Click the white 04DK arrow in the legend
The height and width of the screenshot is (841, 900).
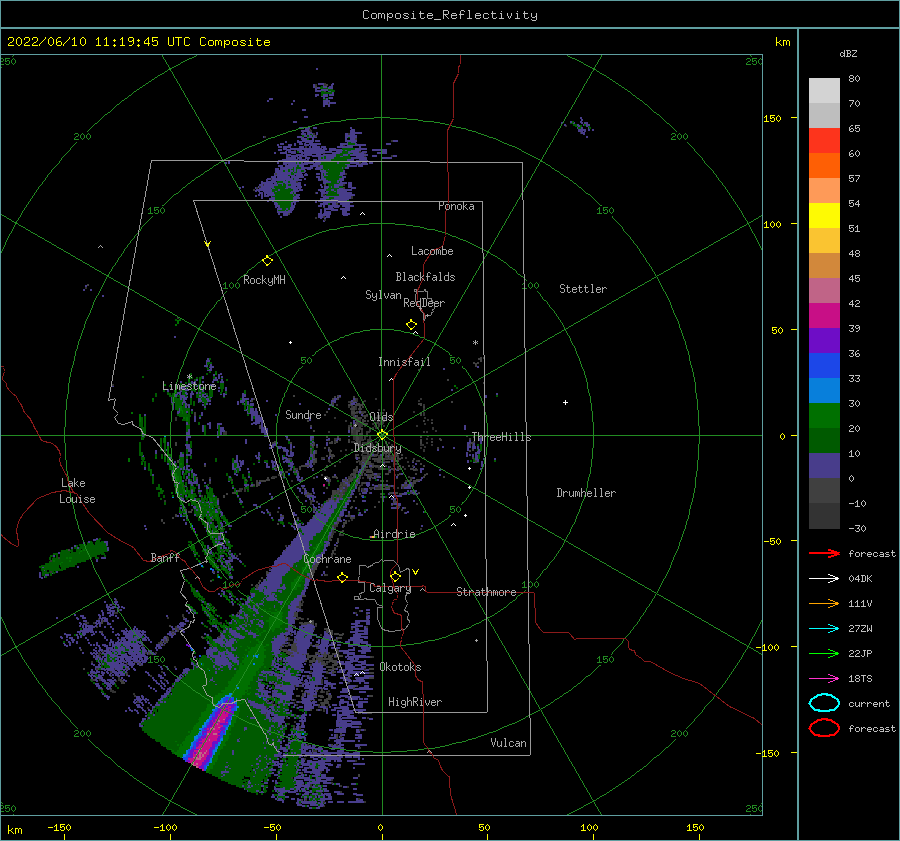[x=824, y=579]
